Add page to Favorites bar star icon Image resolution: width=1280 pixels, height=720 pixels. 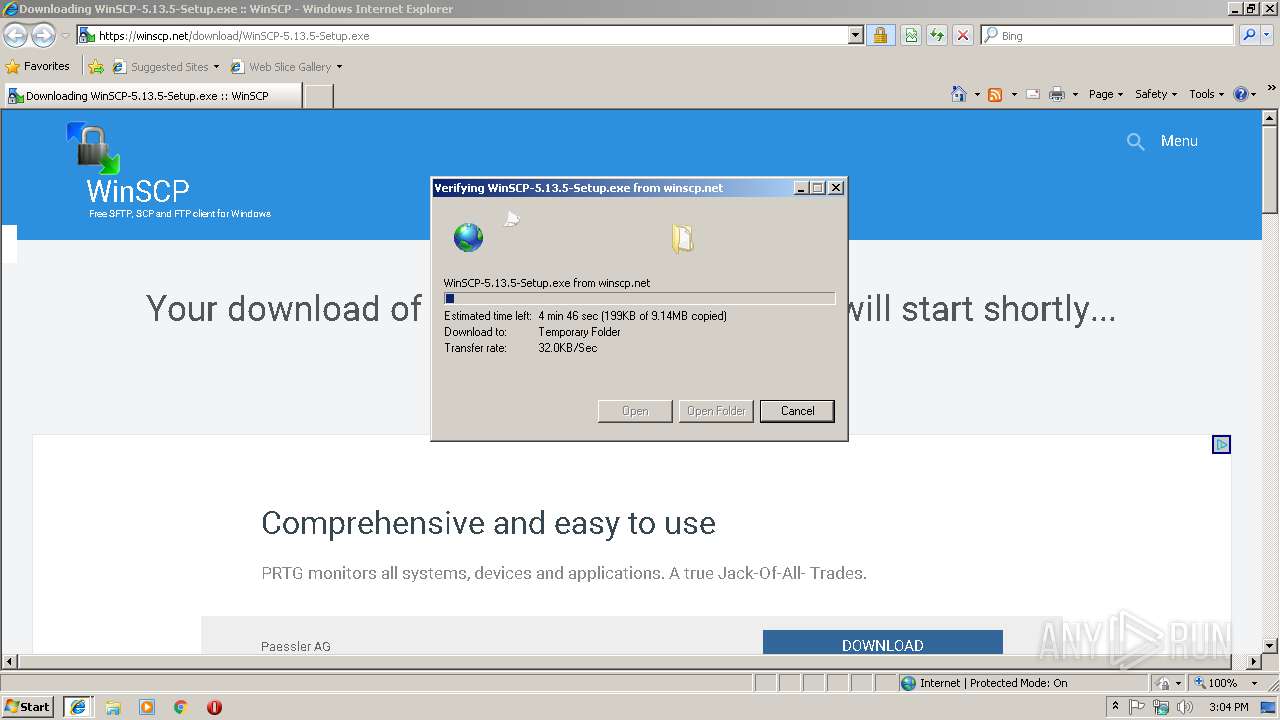click(x=96, y=67)
